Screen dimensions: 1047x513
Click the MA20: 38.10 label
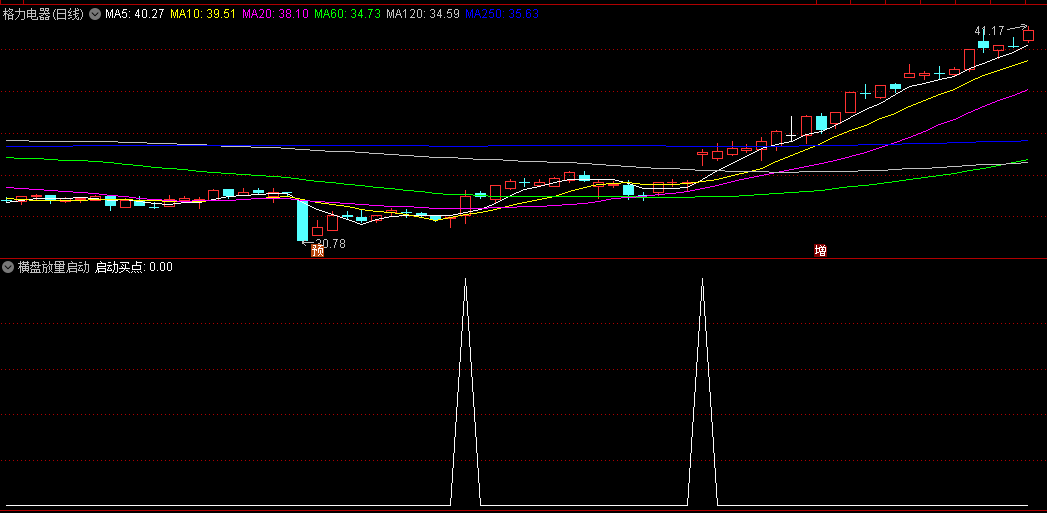pos(274,14)
